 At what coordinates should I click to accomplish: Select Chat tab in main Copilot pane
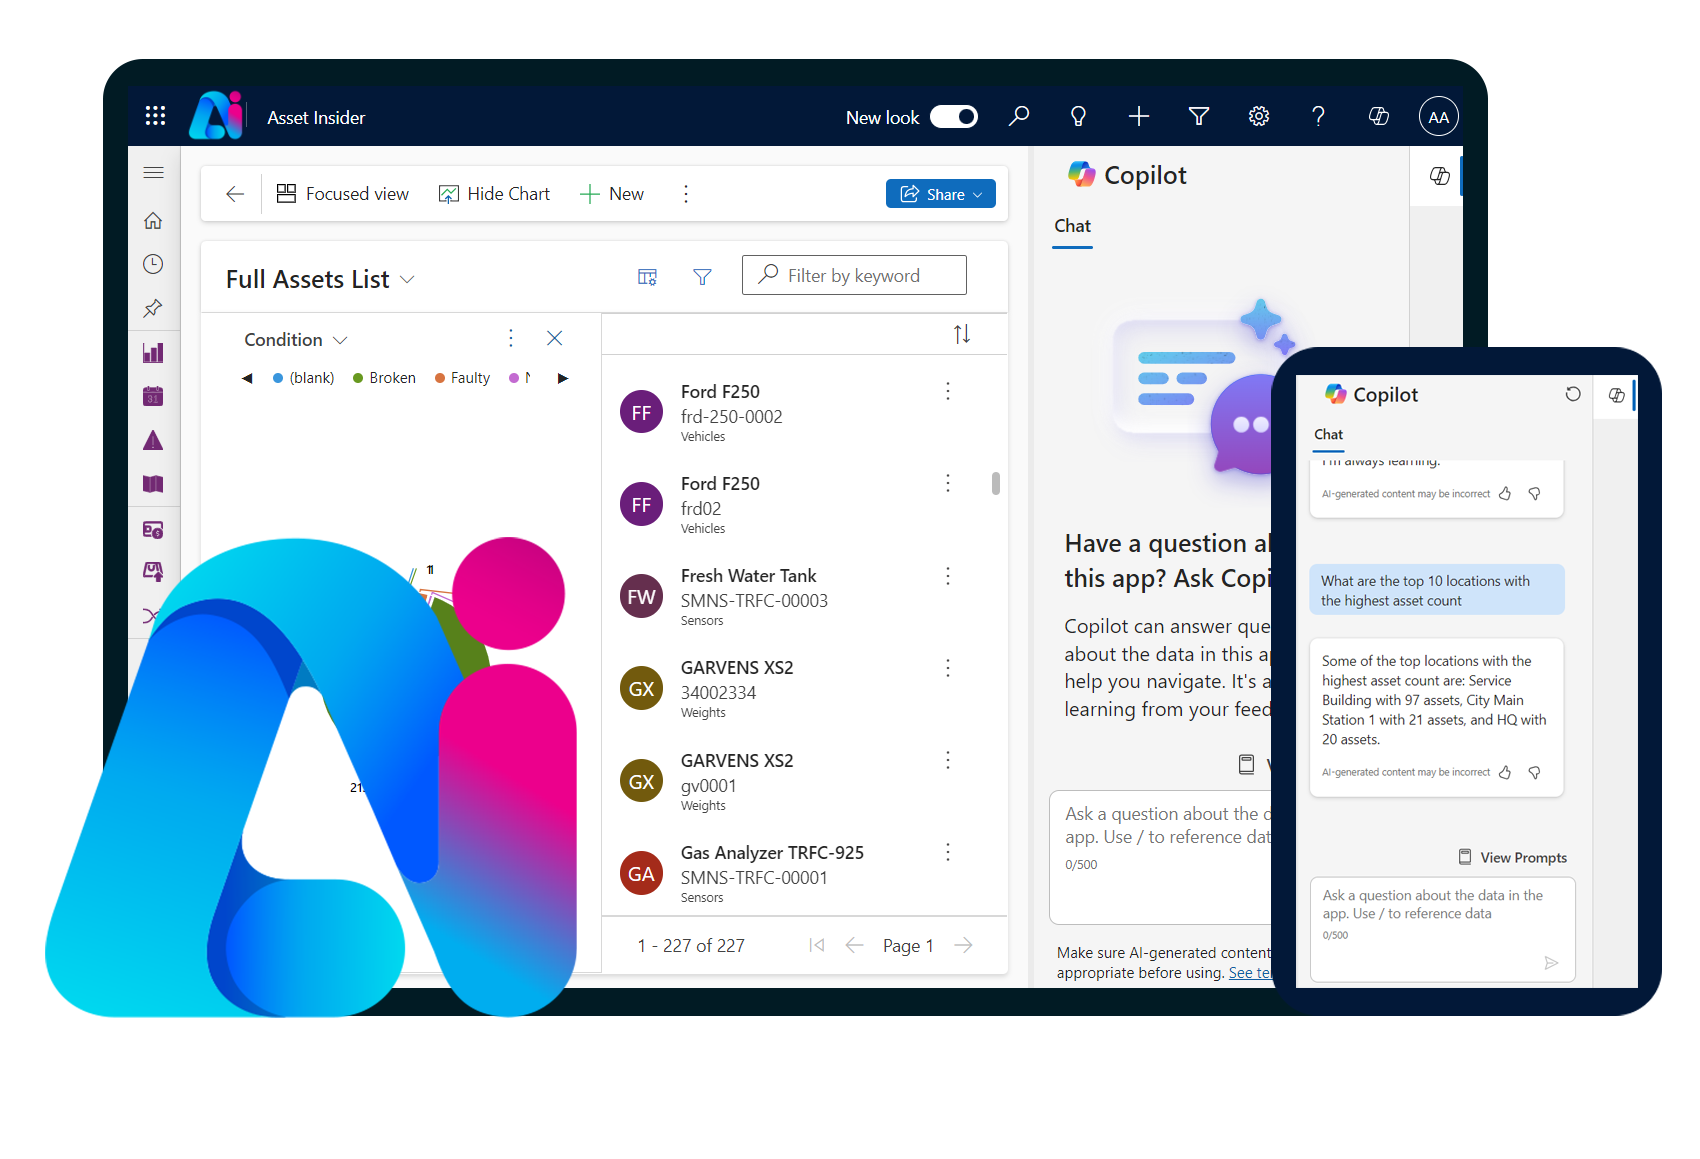1072,226
